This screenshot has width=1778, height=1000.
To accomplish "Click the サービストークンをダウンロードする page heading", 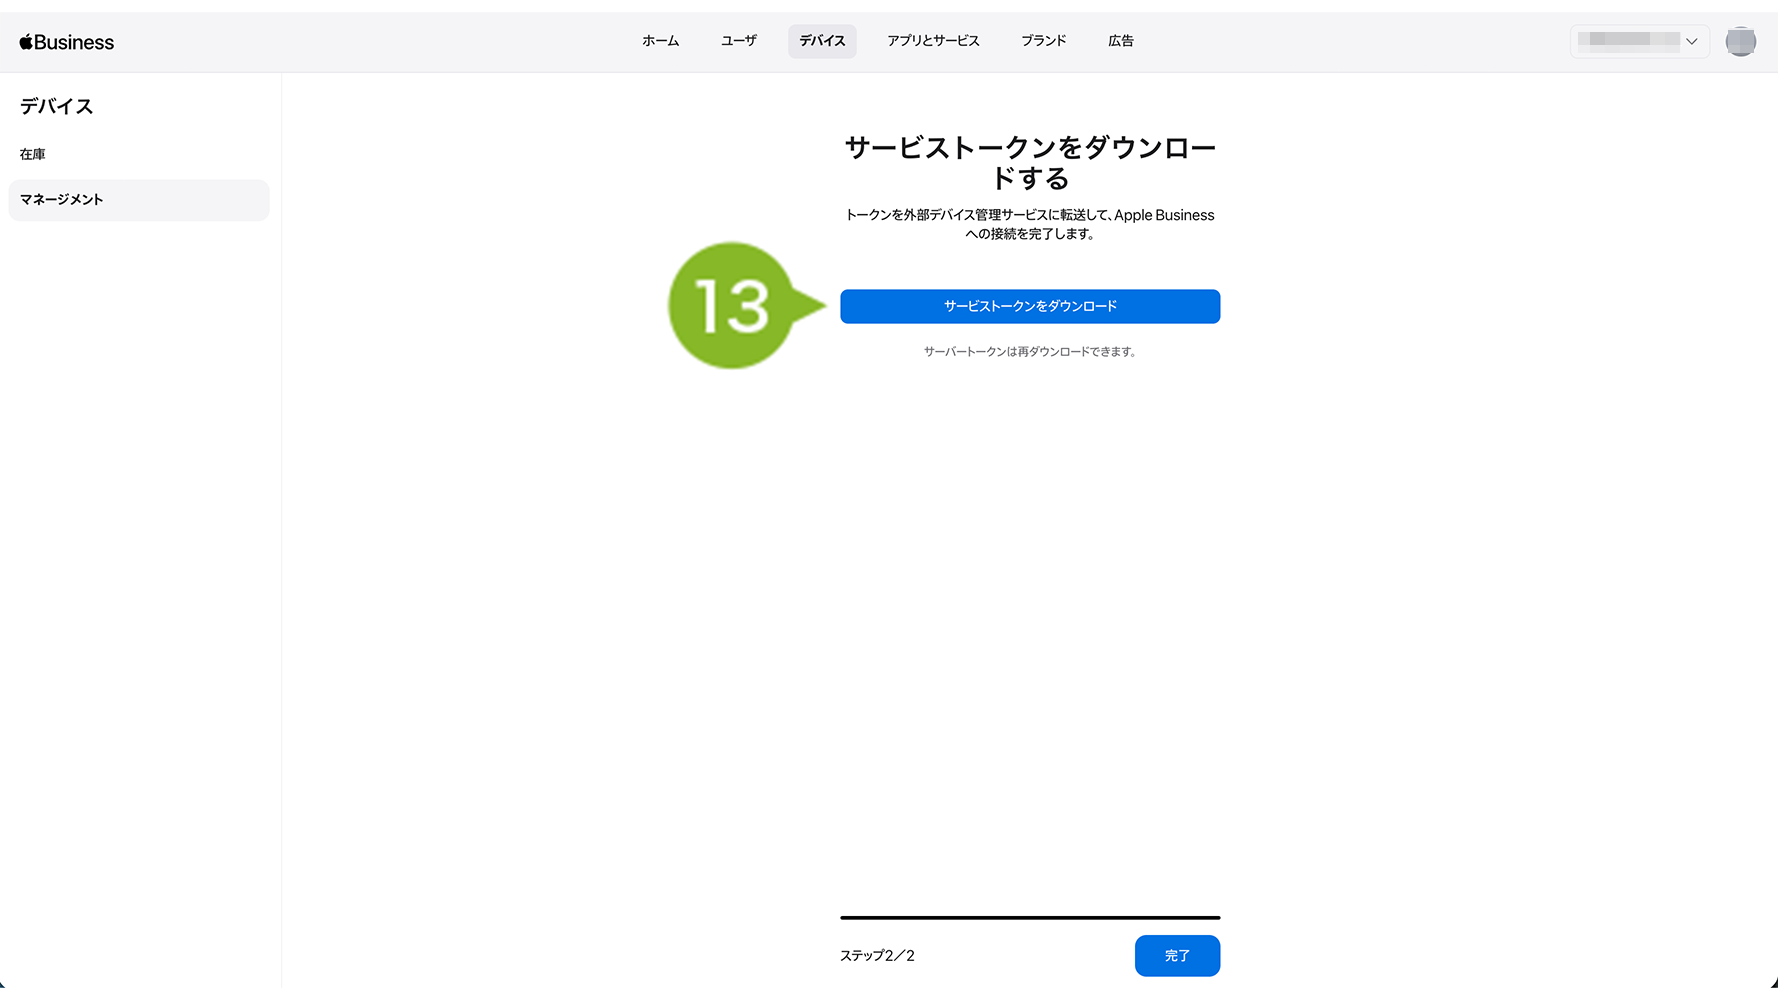I will [x=1030, y=162].
